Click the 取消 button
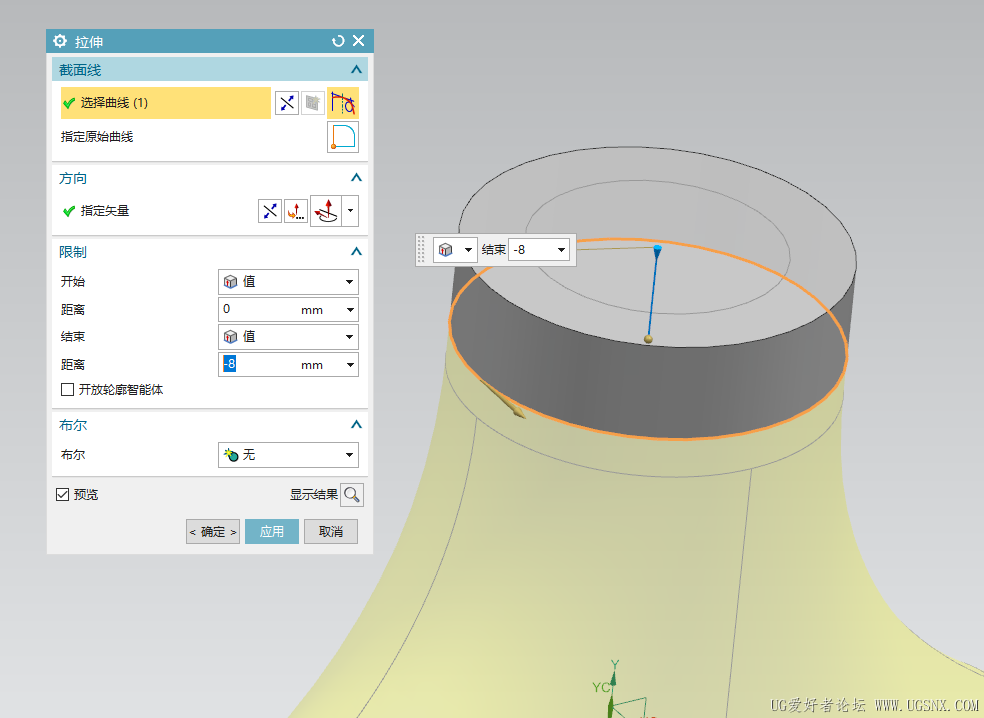The height and width of the screenshot is (718, 984). 330,532
